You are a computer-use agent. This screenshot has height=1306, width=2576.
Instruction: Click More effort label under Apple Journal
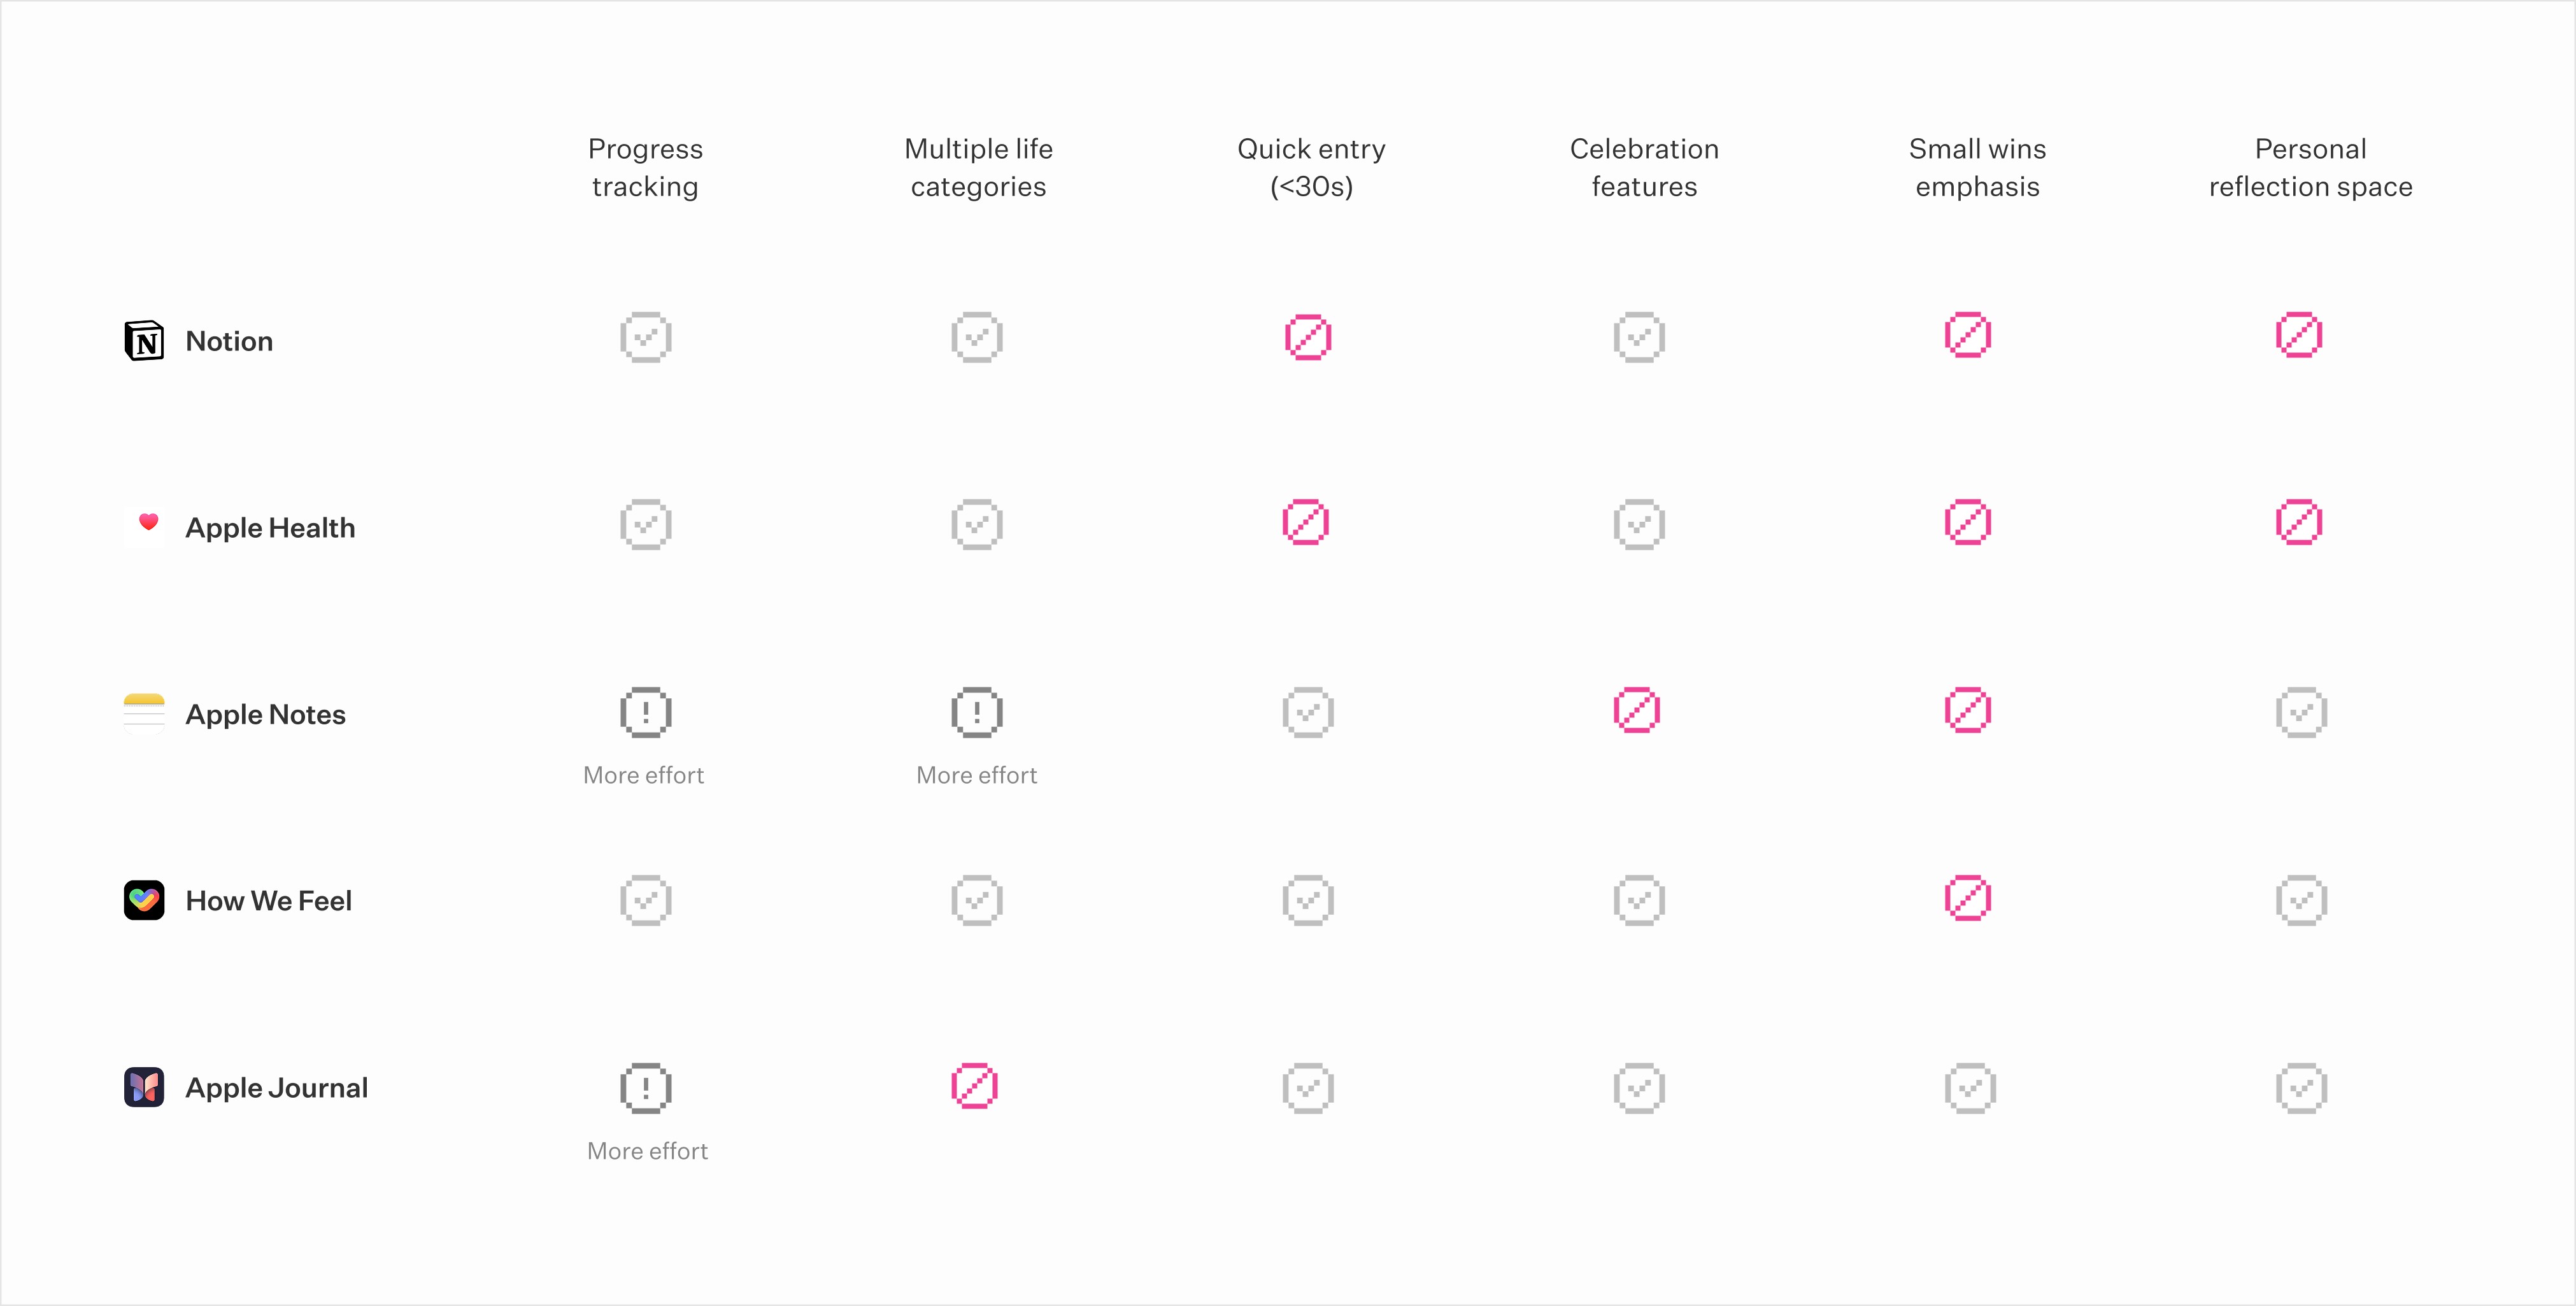pyautogui.click(x=647, y=1151)
